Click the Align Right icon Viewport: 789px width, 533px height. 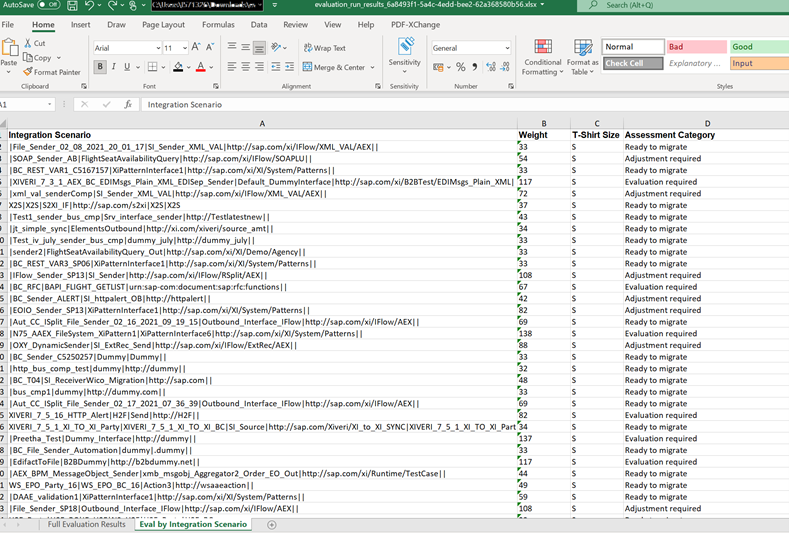tap(259, 66)
